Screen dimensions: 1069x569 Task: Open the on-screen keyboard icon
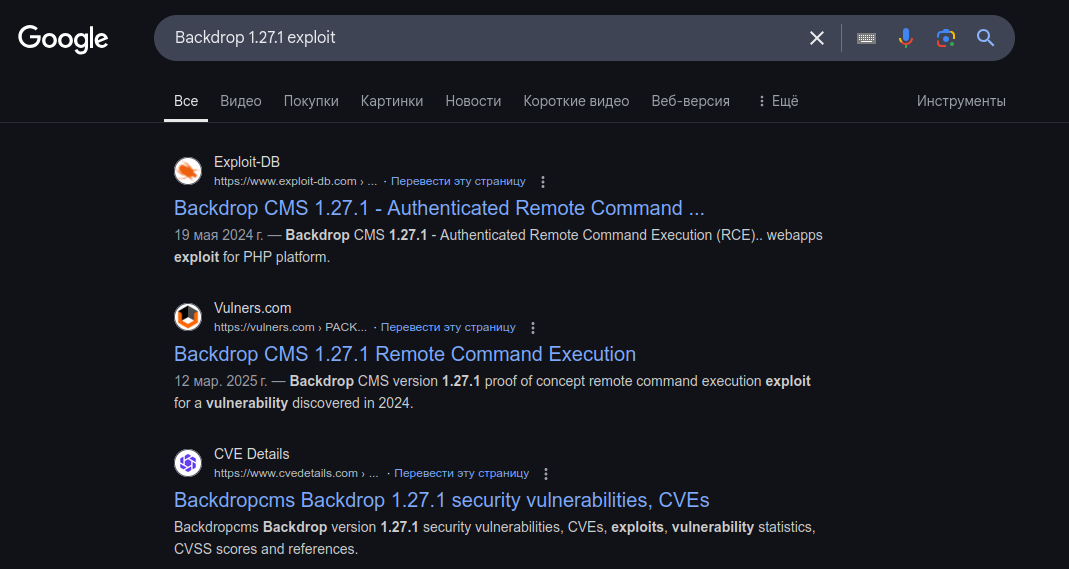coord(867,38)
